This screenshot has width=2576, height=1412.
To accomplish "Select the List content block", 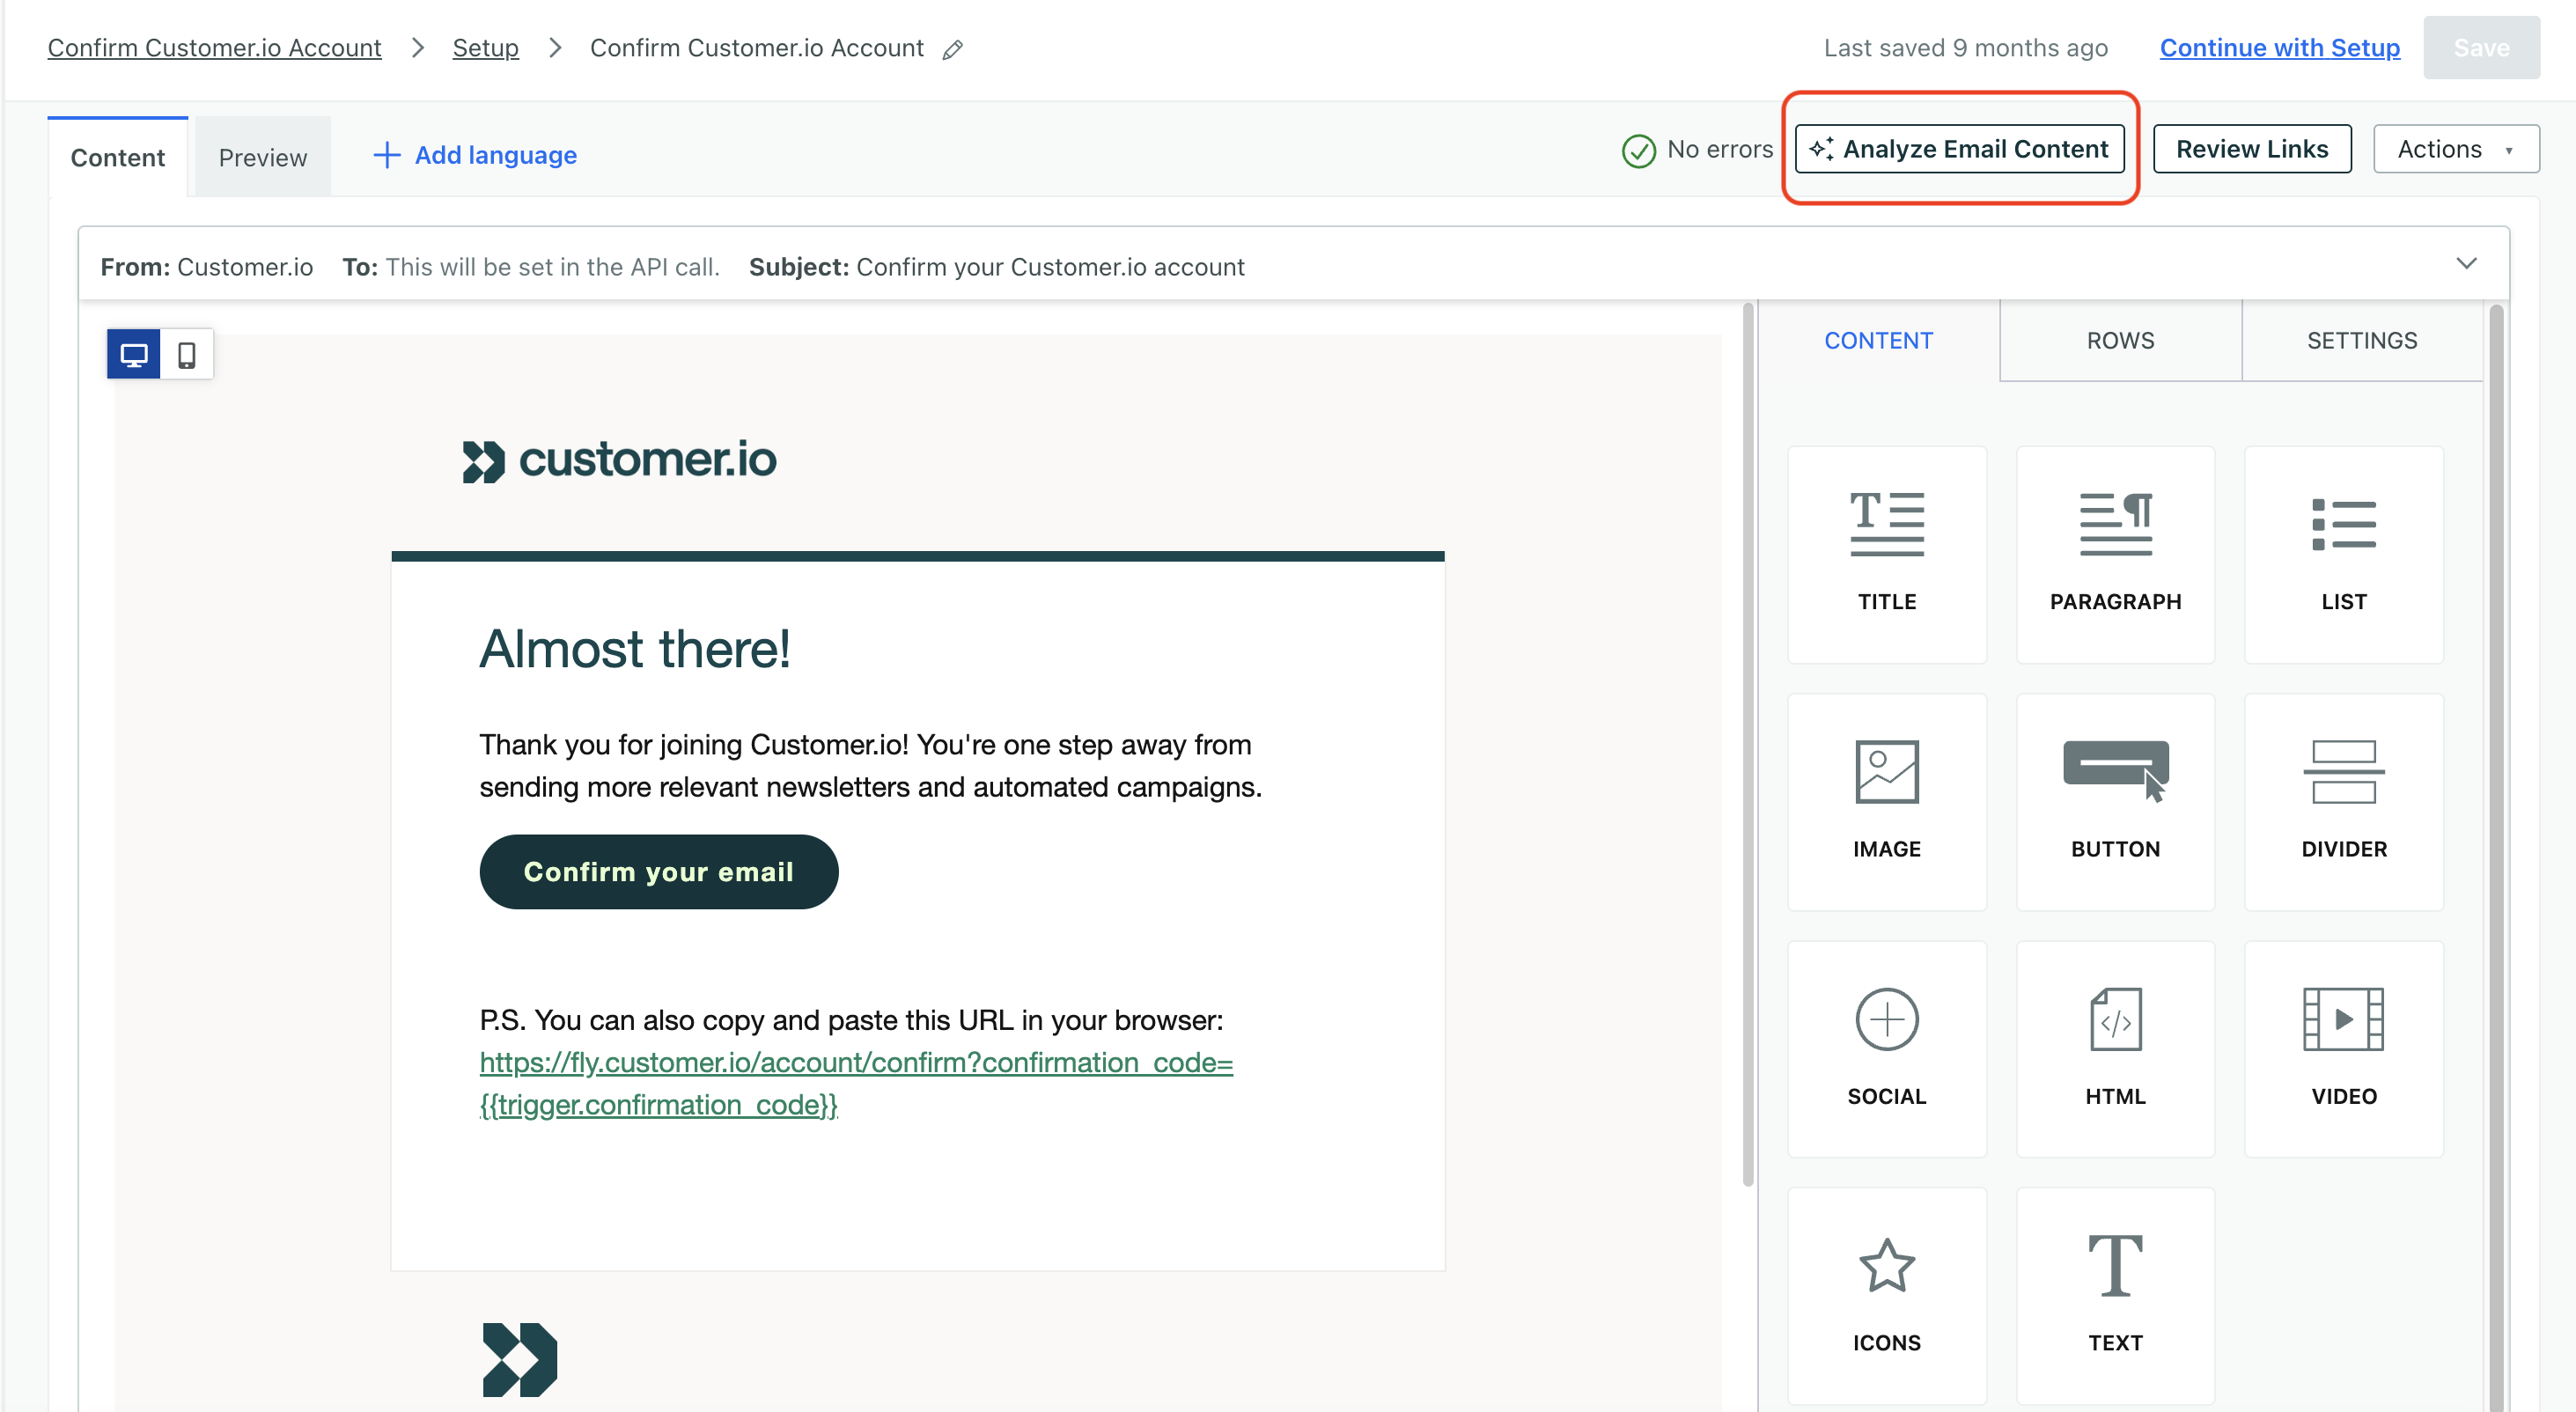I will click(2343, 554).
